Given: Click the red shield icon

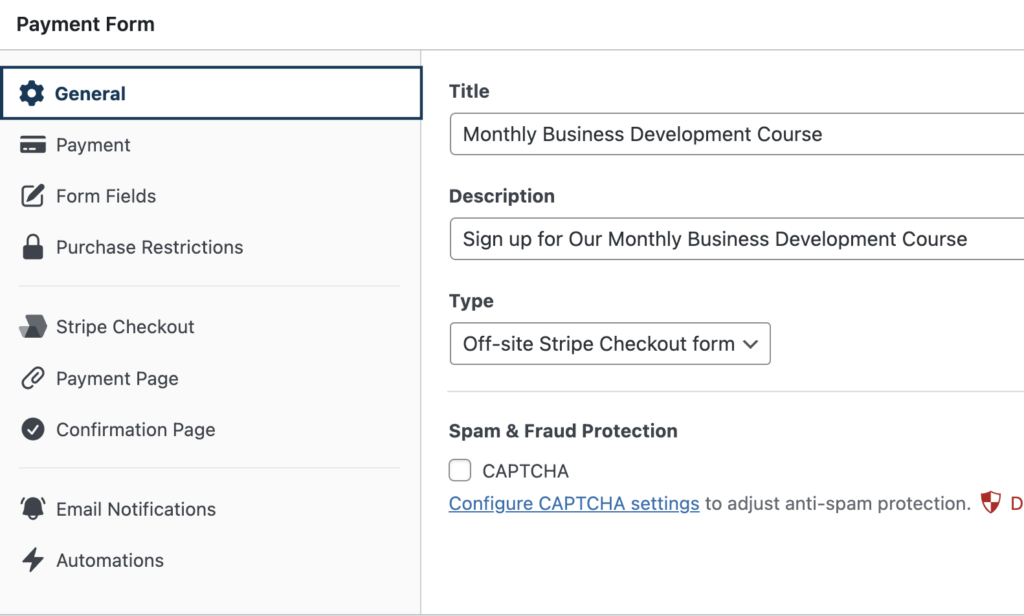Looking at the screenshot, I should tap(990, 503).
